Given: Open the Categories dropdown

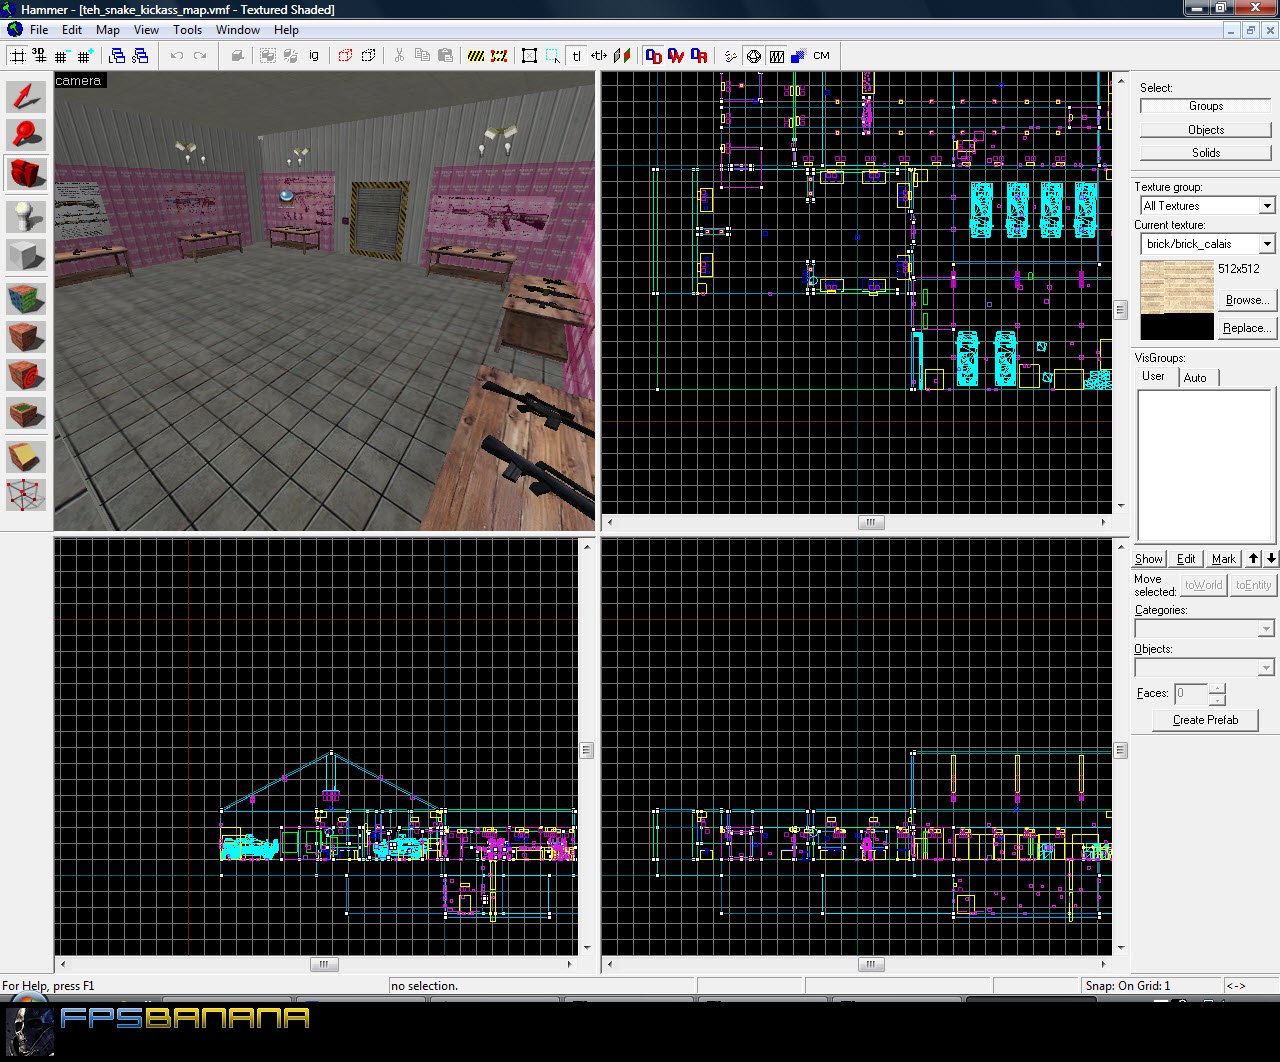Looking at the screenshot, I should (1266, 628).
